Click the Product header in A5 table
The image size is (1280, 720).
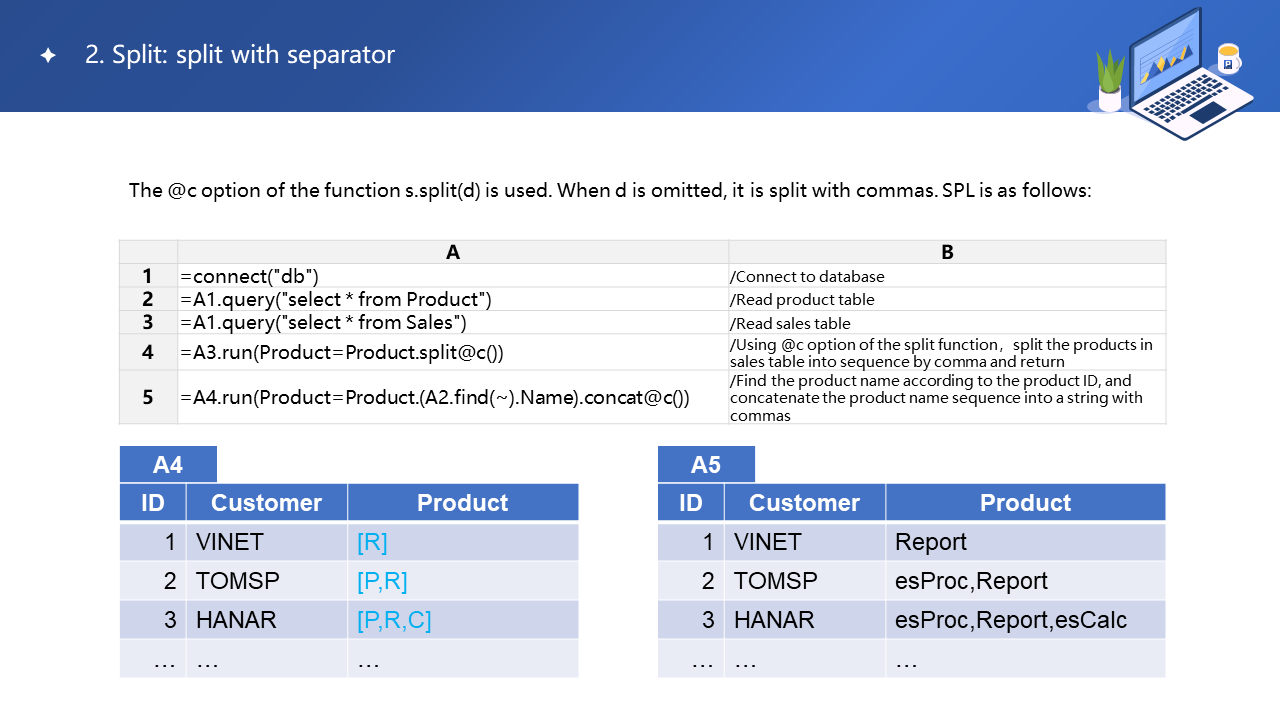(x=1025, y=503)
